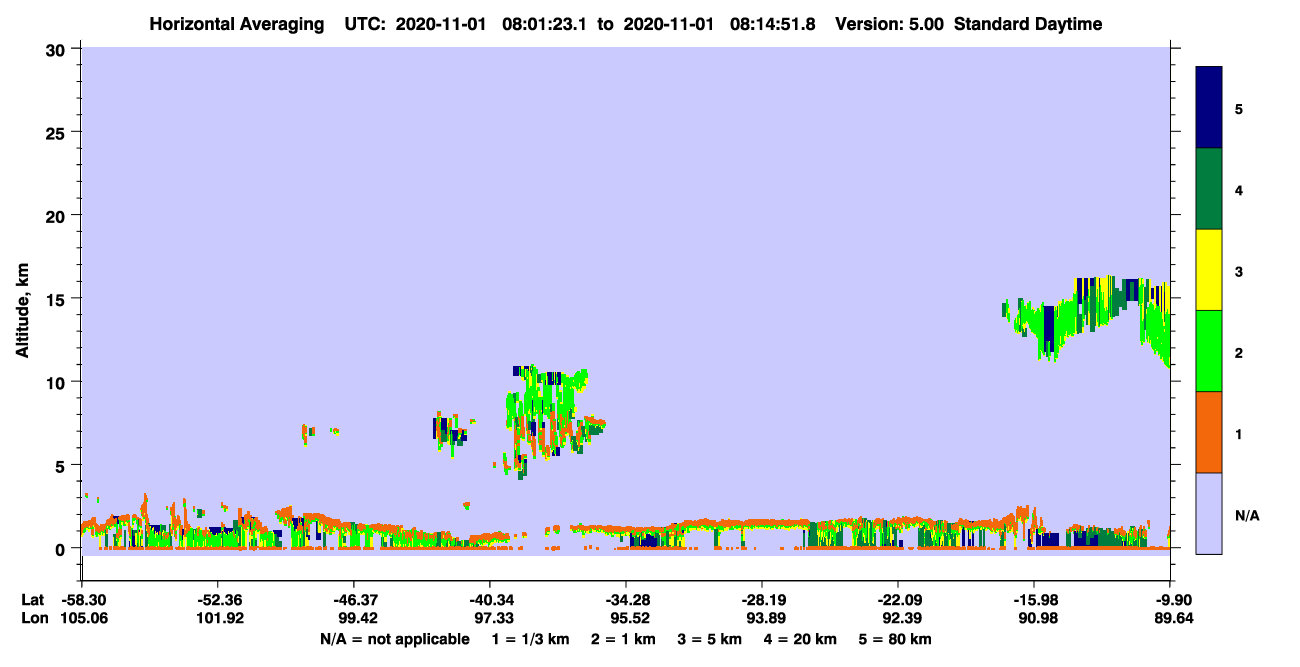1300x667 pixels.
Task: Click the y-axis tick label '15'
Action: 58,299
